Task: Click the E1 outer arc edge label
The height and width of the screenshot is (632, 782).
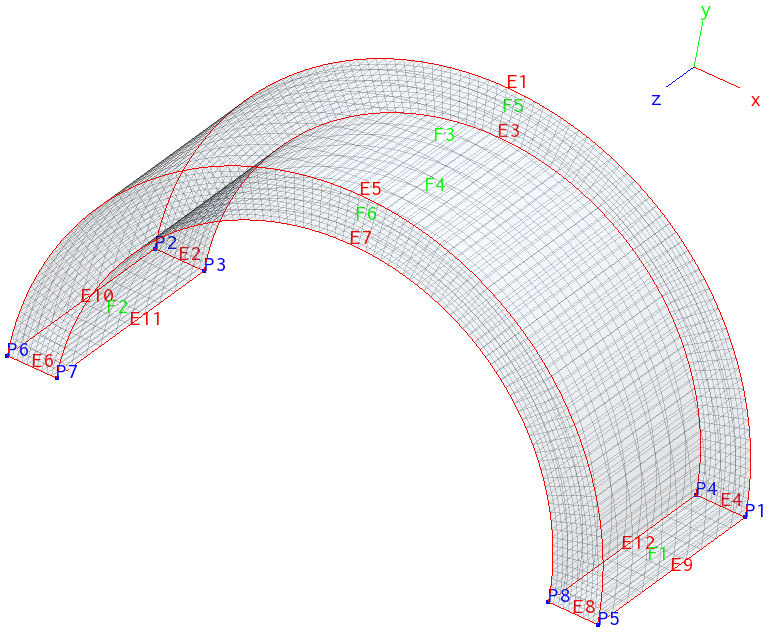Action: [517, 82]
